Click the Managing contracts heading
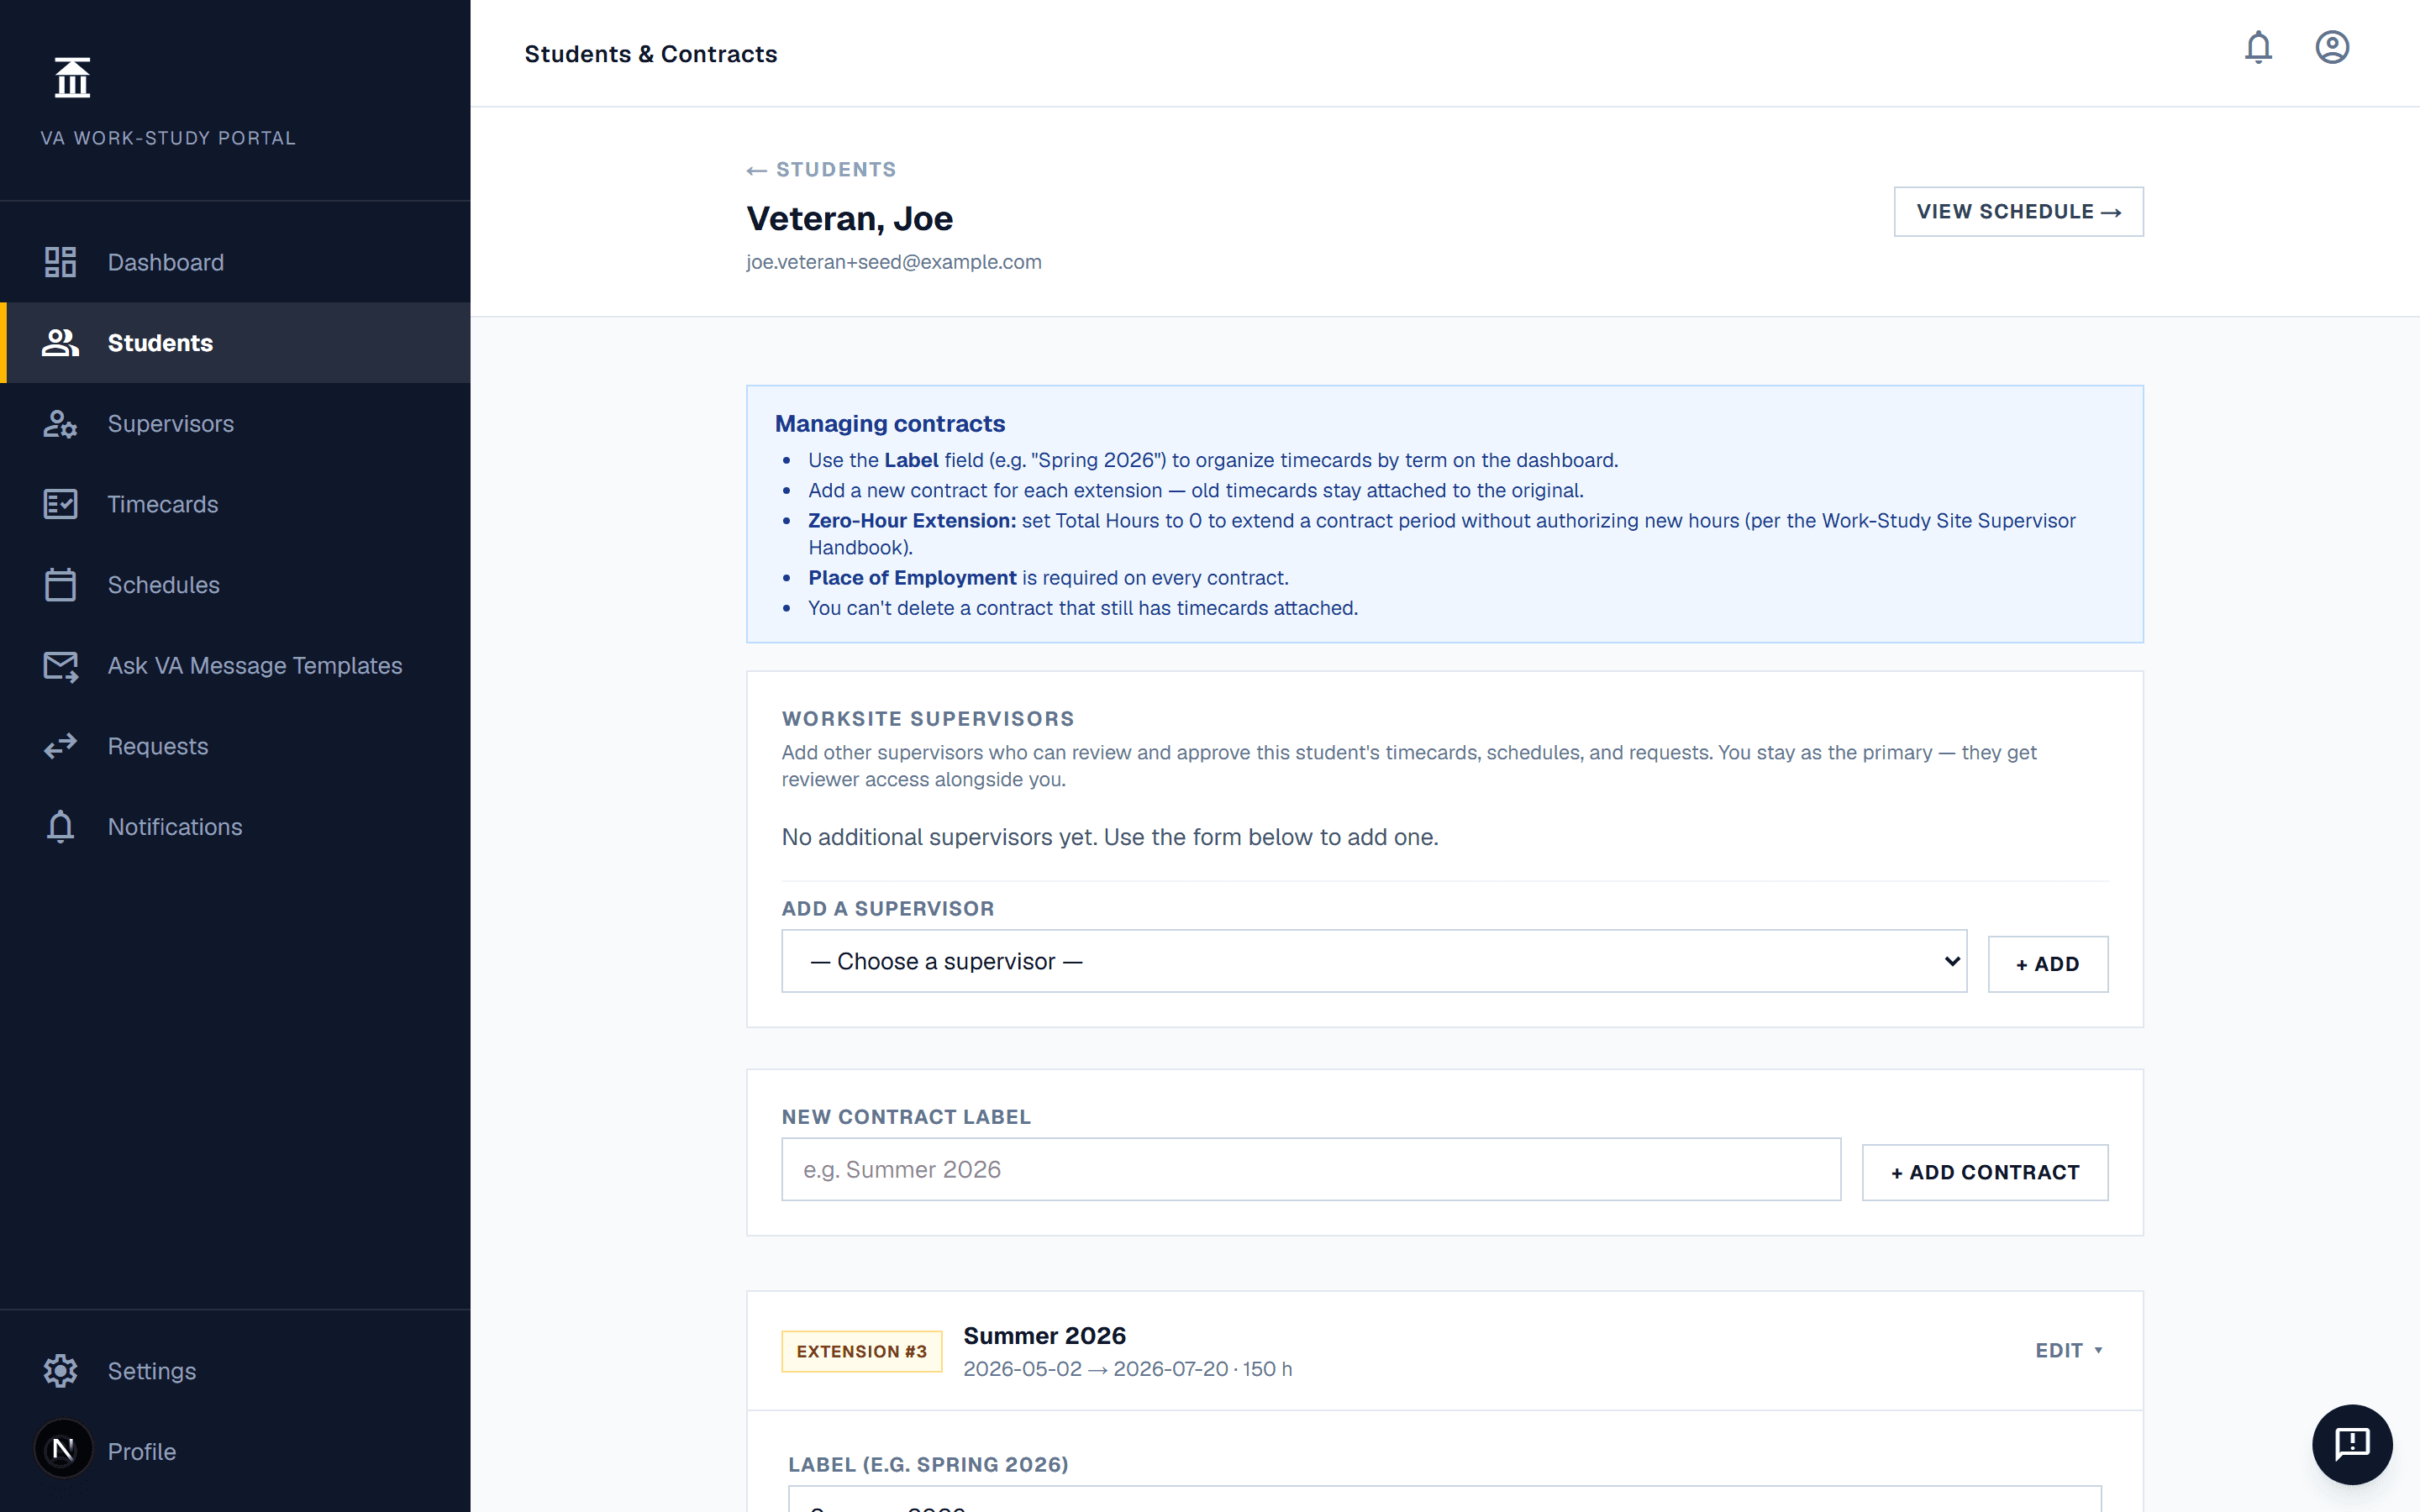Image resolution: width=2420 pixels, height=1512 pixels. tap(889, 424)
